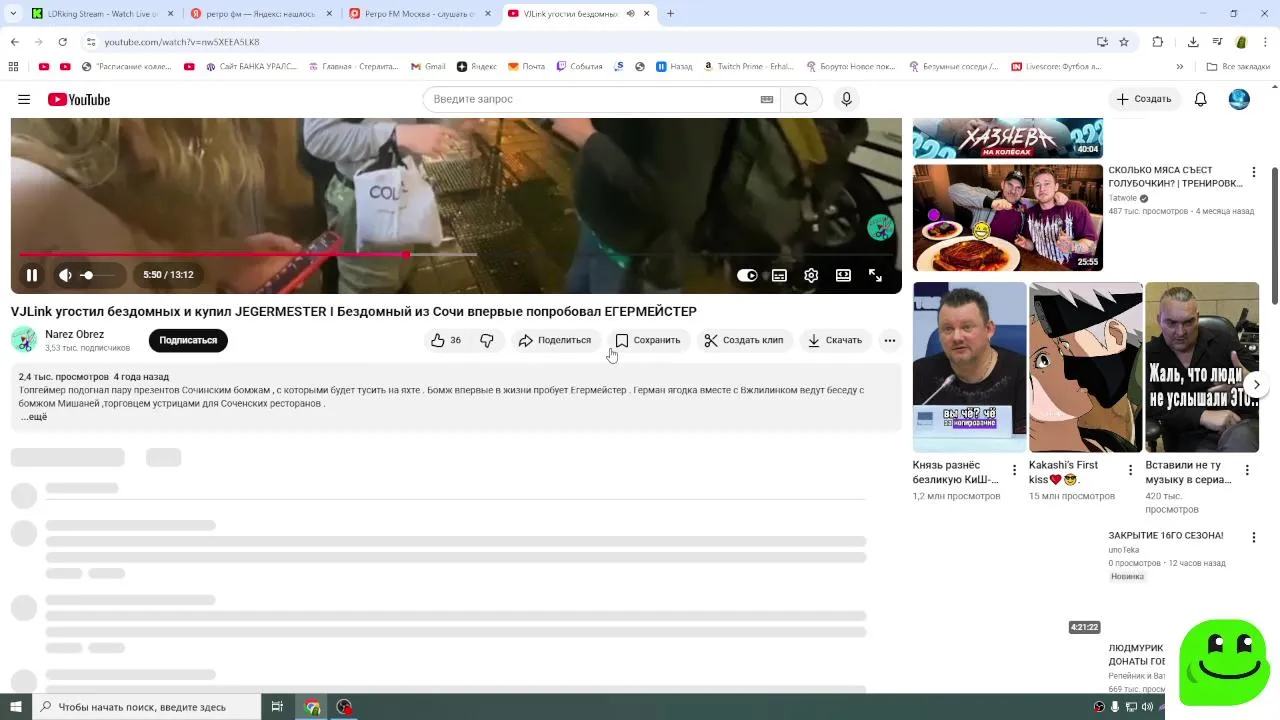Open options for 'Князь разнёс' short

[x=1014, y=470]
